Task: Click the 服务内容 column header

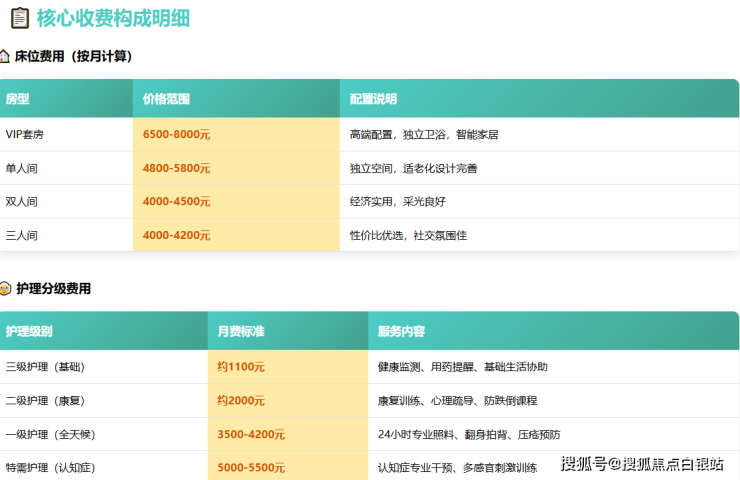Action: pos(401,331)
